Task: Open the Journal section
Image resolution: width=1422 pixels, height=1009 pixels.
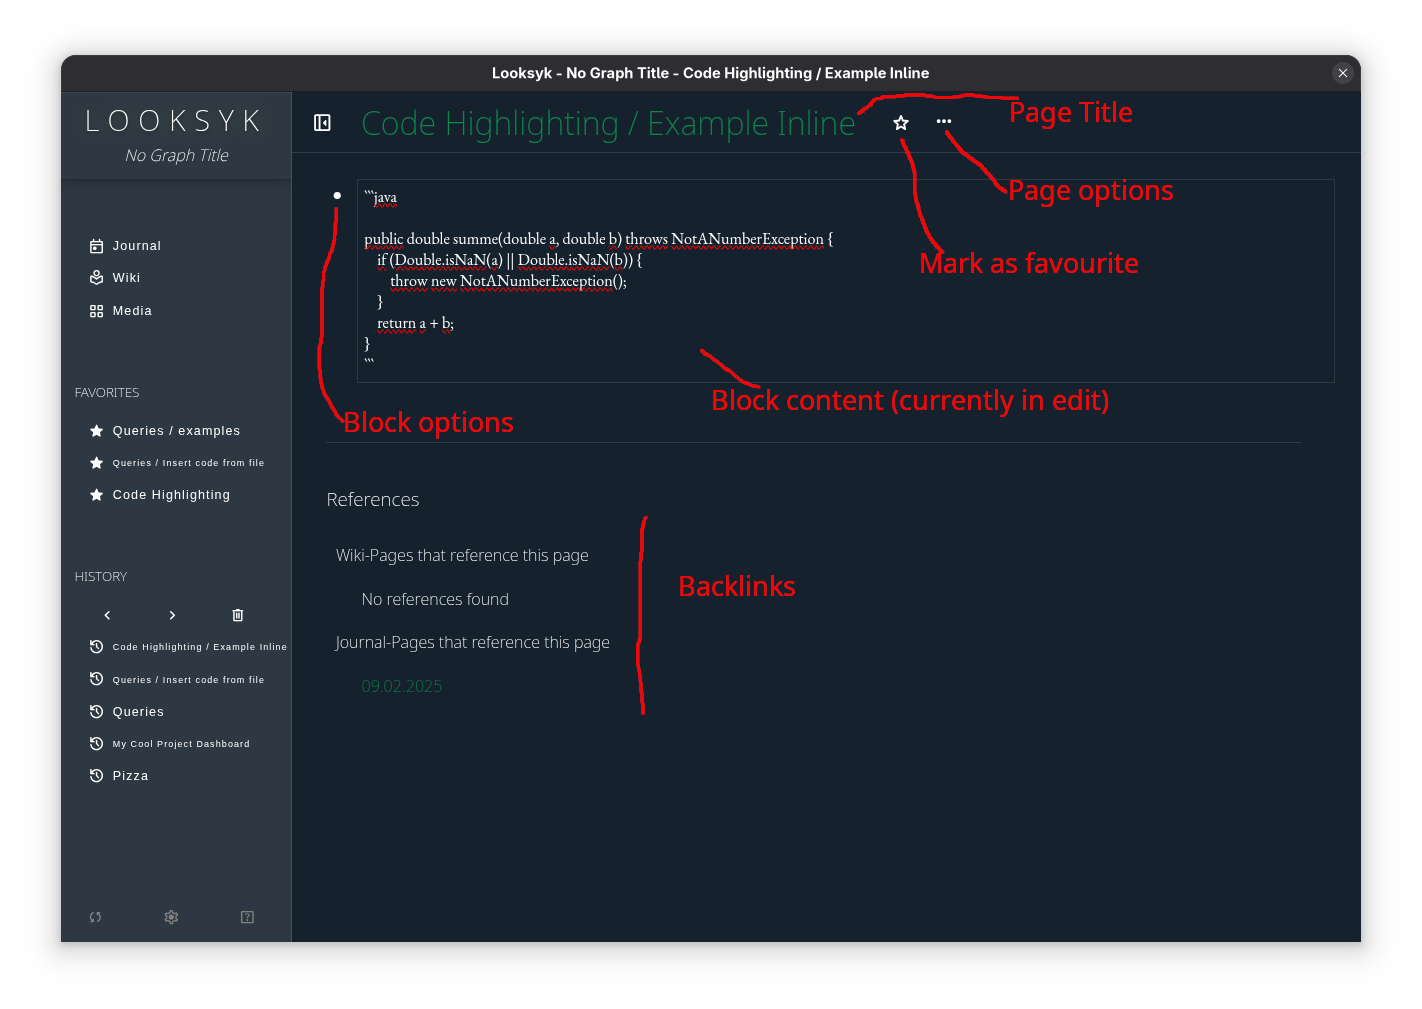Action: [136, 246]
